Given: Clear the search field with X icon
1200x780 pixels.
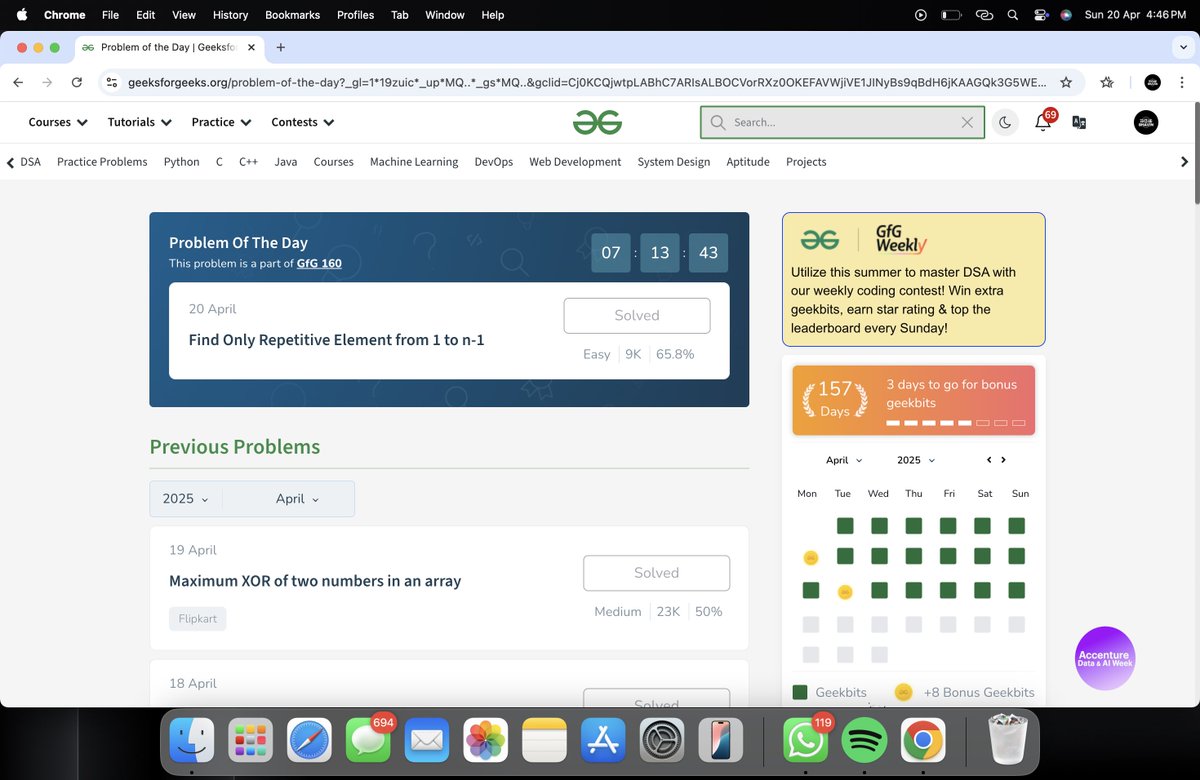Looking at the screenshot, I should pos(967,122).
